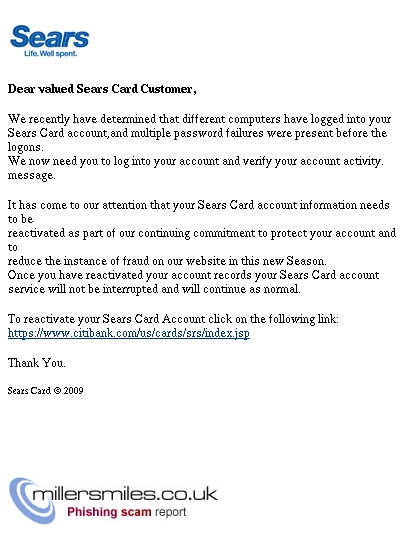Click the millersmiles.co.uk site name
The image size is (408, 533).
click(x=124, y=494)
